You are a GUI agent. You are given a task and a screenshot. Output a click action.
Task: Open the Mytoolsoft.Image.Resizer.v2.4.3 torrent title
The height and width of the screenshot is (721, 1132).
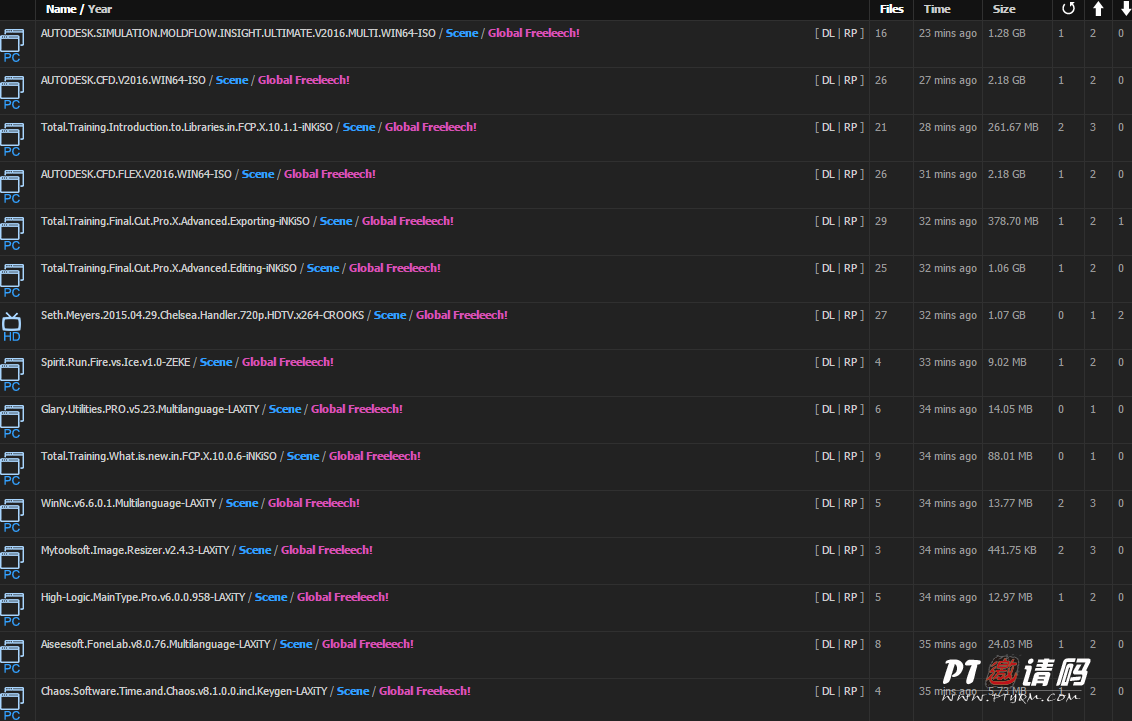(135, 550)
